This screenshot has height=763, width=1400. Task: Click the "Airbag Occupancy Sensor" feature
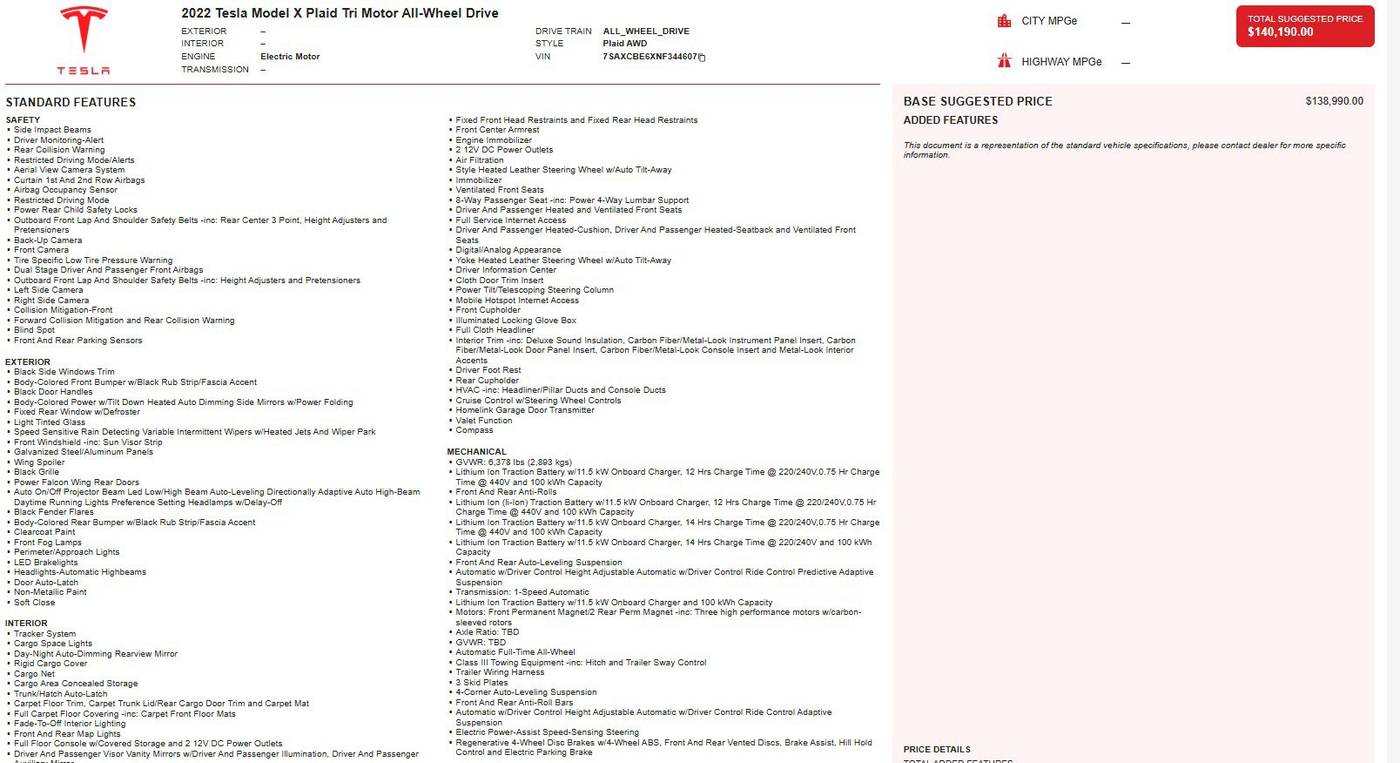pyautogui.click(x=65, y=190)
